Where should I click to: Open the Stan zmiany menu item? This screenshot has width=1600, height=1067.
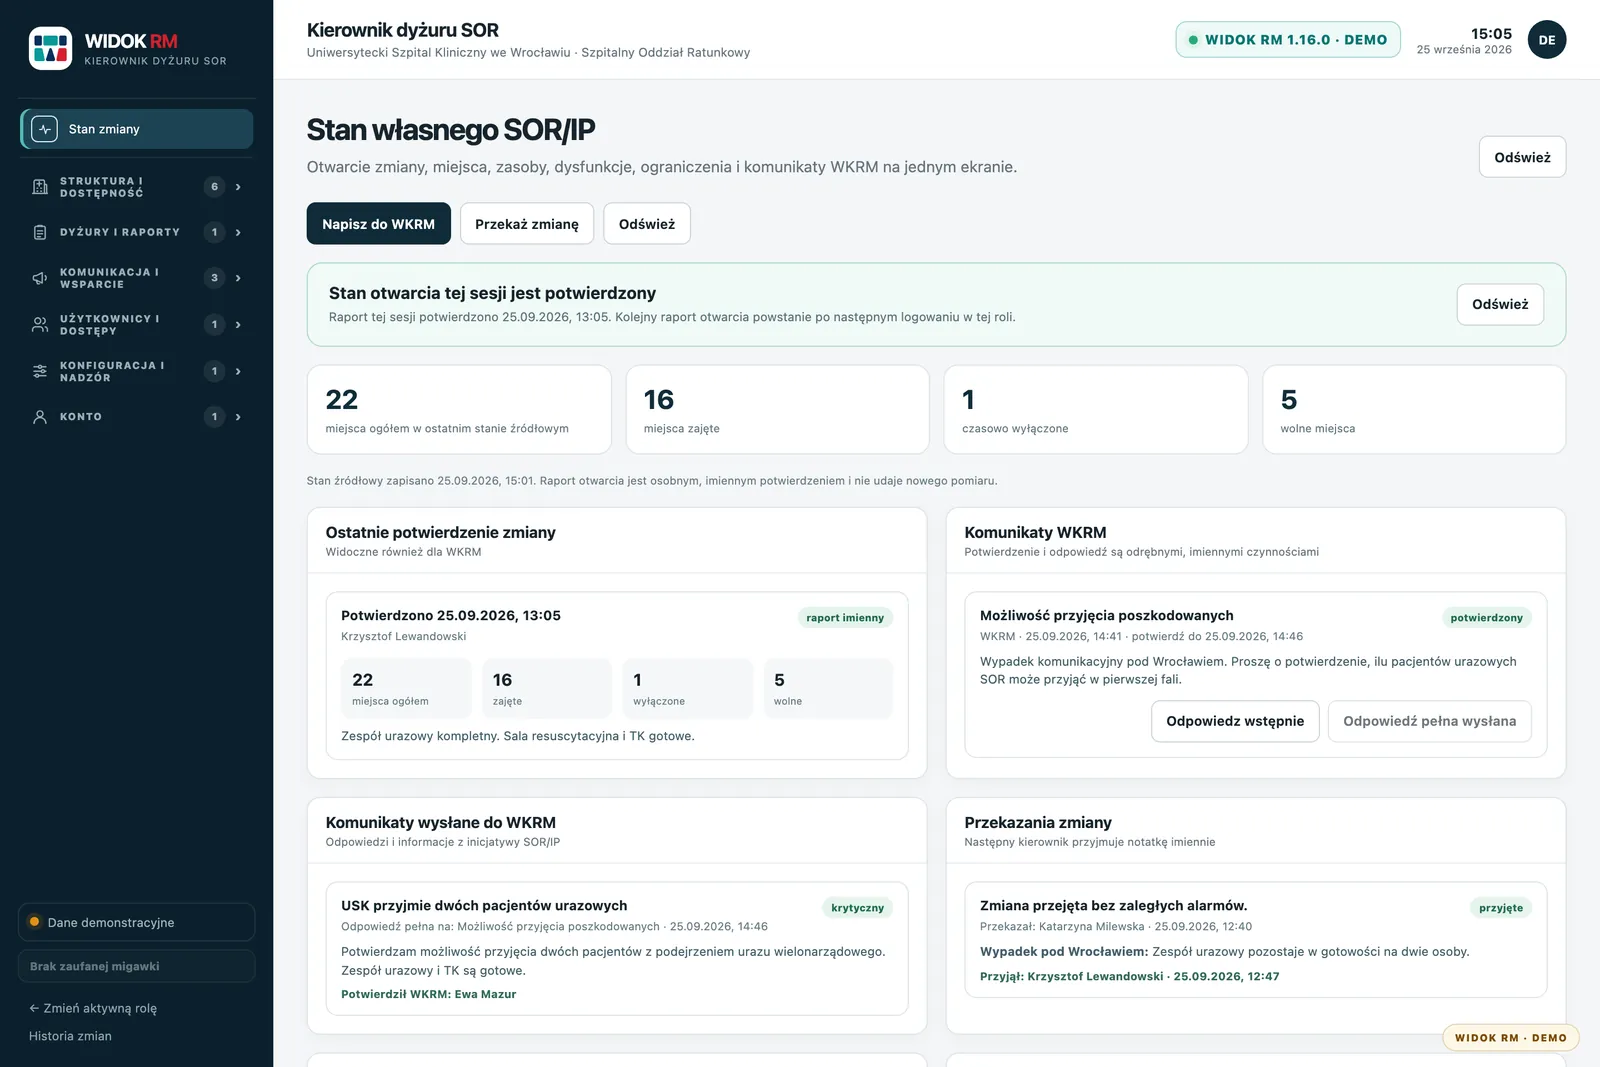click(x=137, y=129)
